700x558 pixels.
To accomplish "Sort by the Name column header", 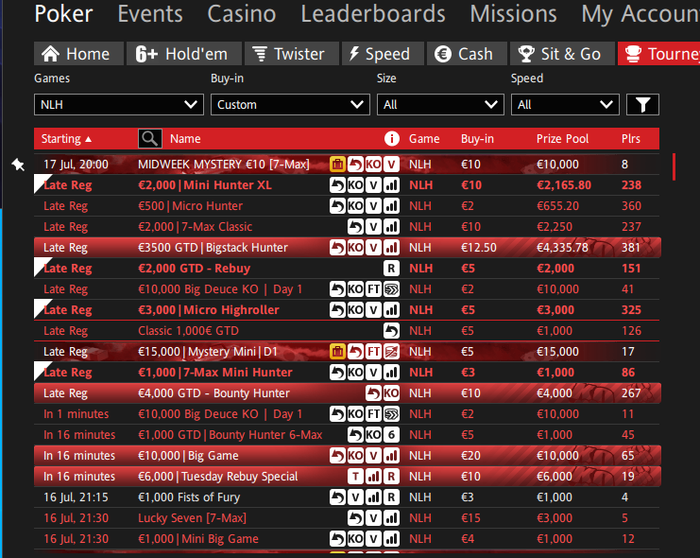I will click(185, 139).
